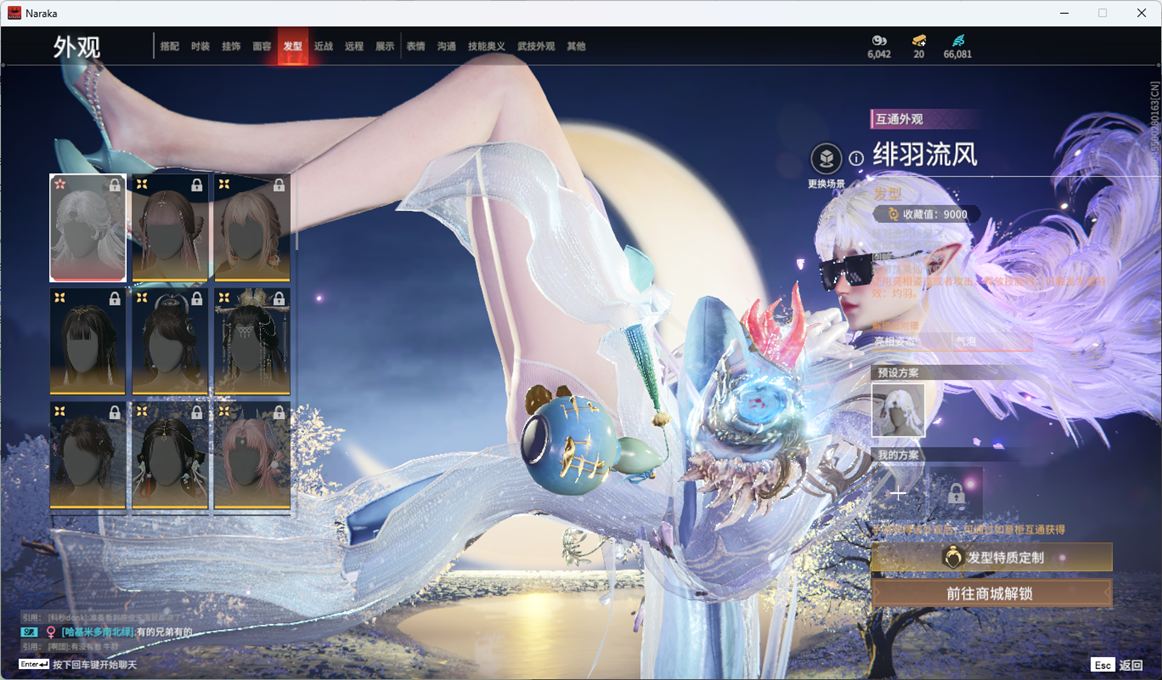Open the 搭配 tab

pyautogui.click(x=170, y=46)
